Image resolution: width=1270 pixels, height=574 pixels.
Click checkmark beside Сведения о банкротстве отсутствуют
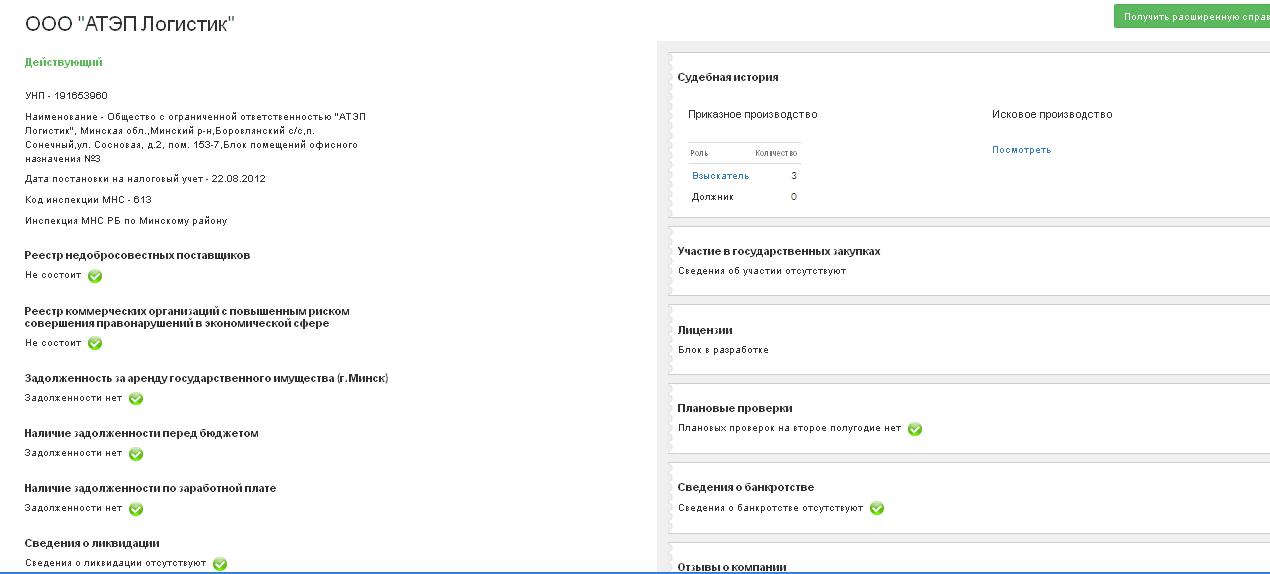coord(877,508)
